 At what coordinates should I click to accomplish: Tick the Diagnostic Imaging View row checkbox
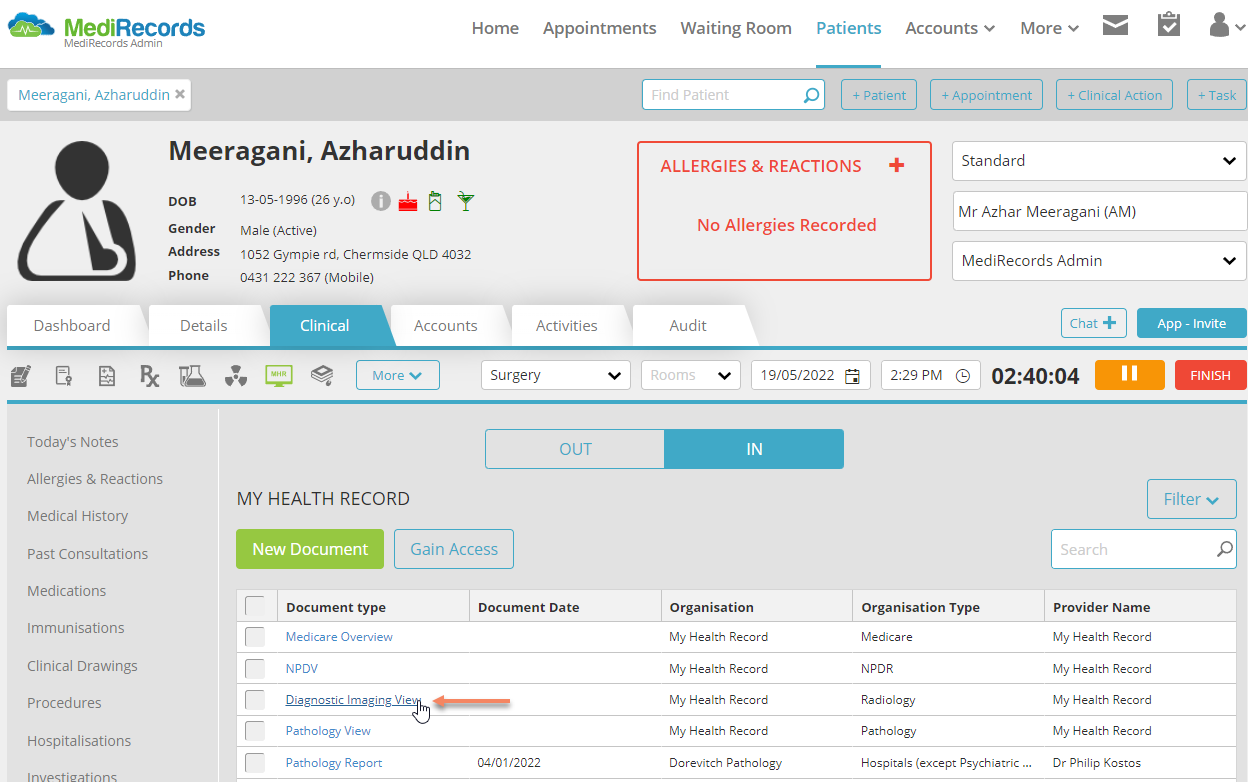tap(256, 700)
